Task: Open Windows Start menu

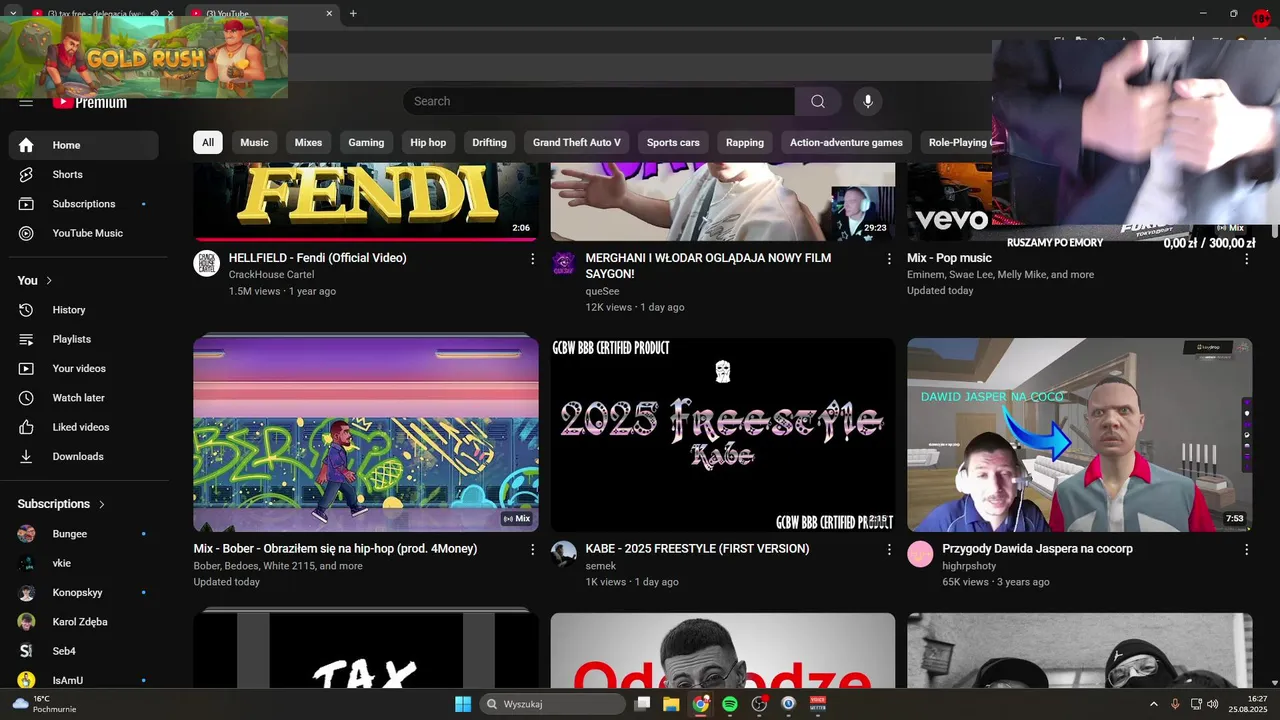Action: pyautogui.click(x=463, y=704)
